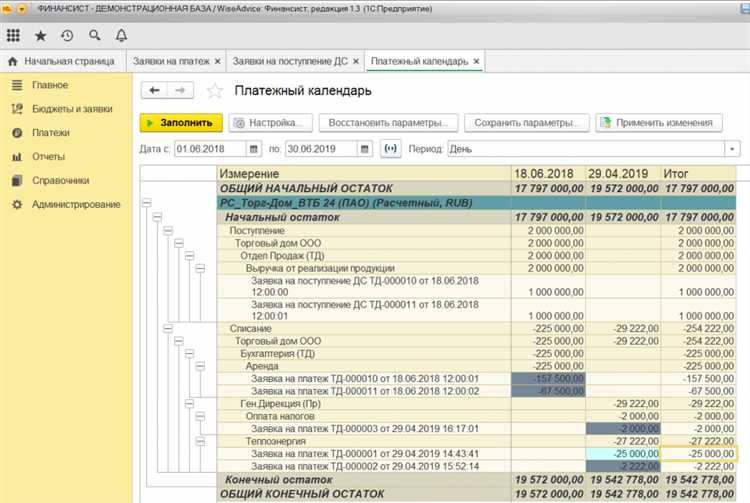Add Платежный календарь to favorites via star
Viewport: 750px width, 503px height.
coord(213,91)
